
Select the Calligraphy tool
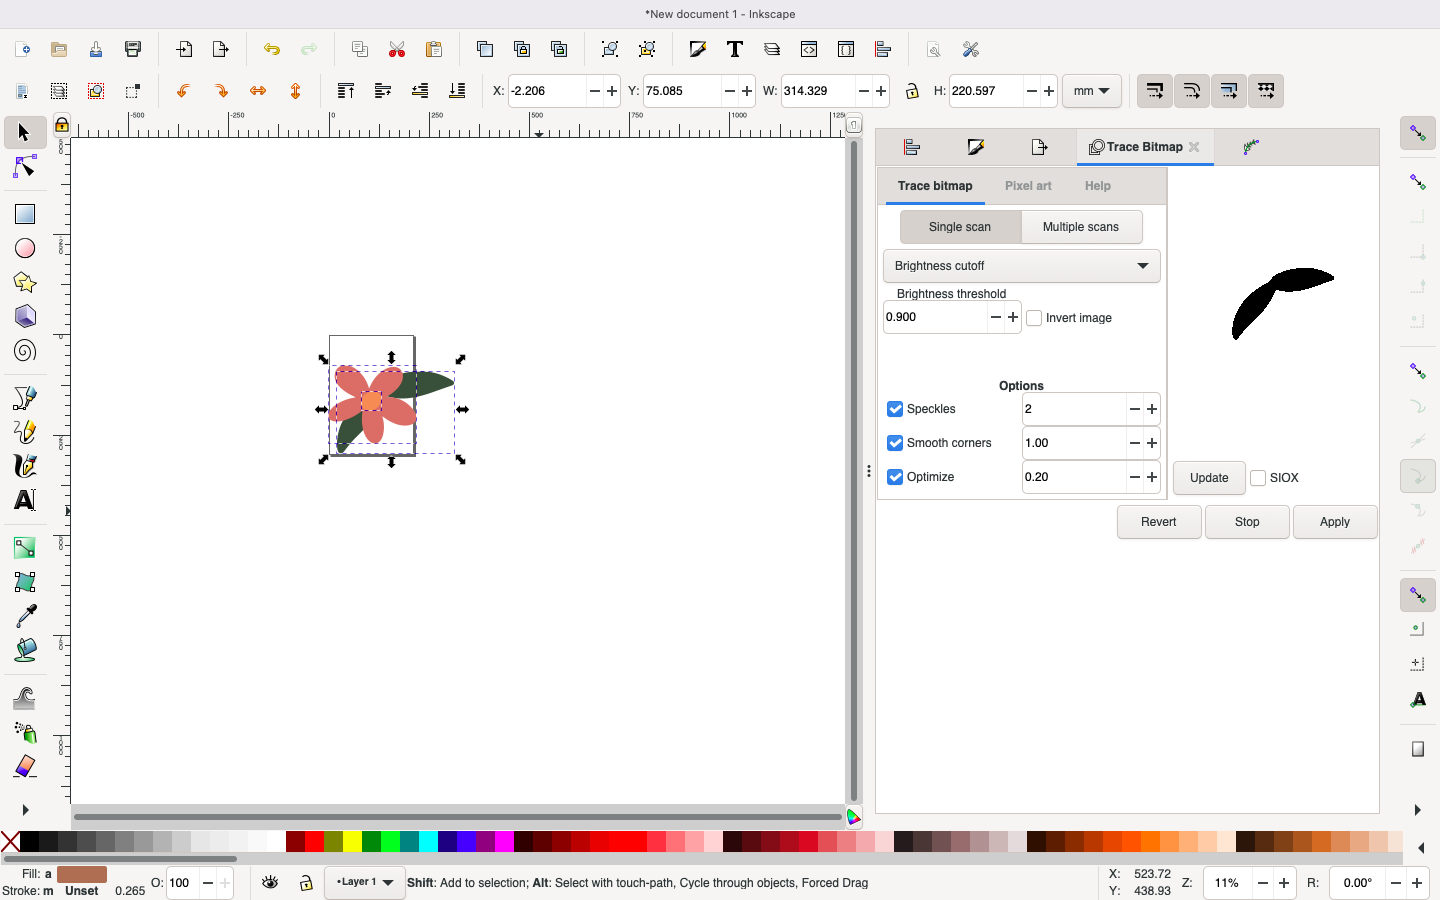[x=25, y=466]
